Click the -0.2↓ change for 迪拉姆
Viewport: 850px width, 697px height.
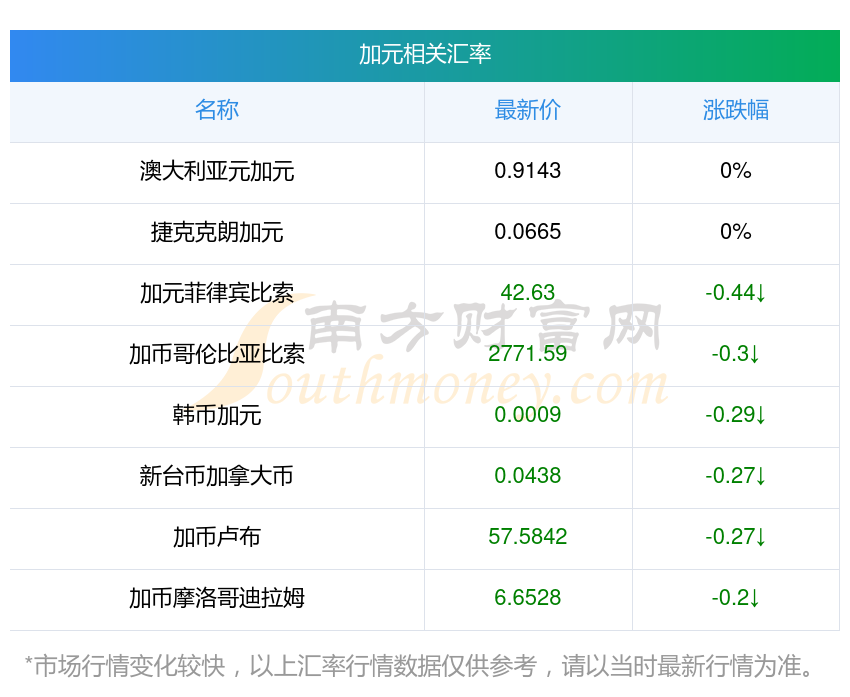736,598
